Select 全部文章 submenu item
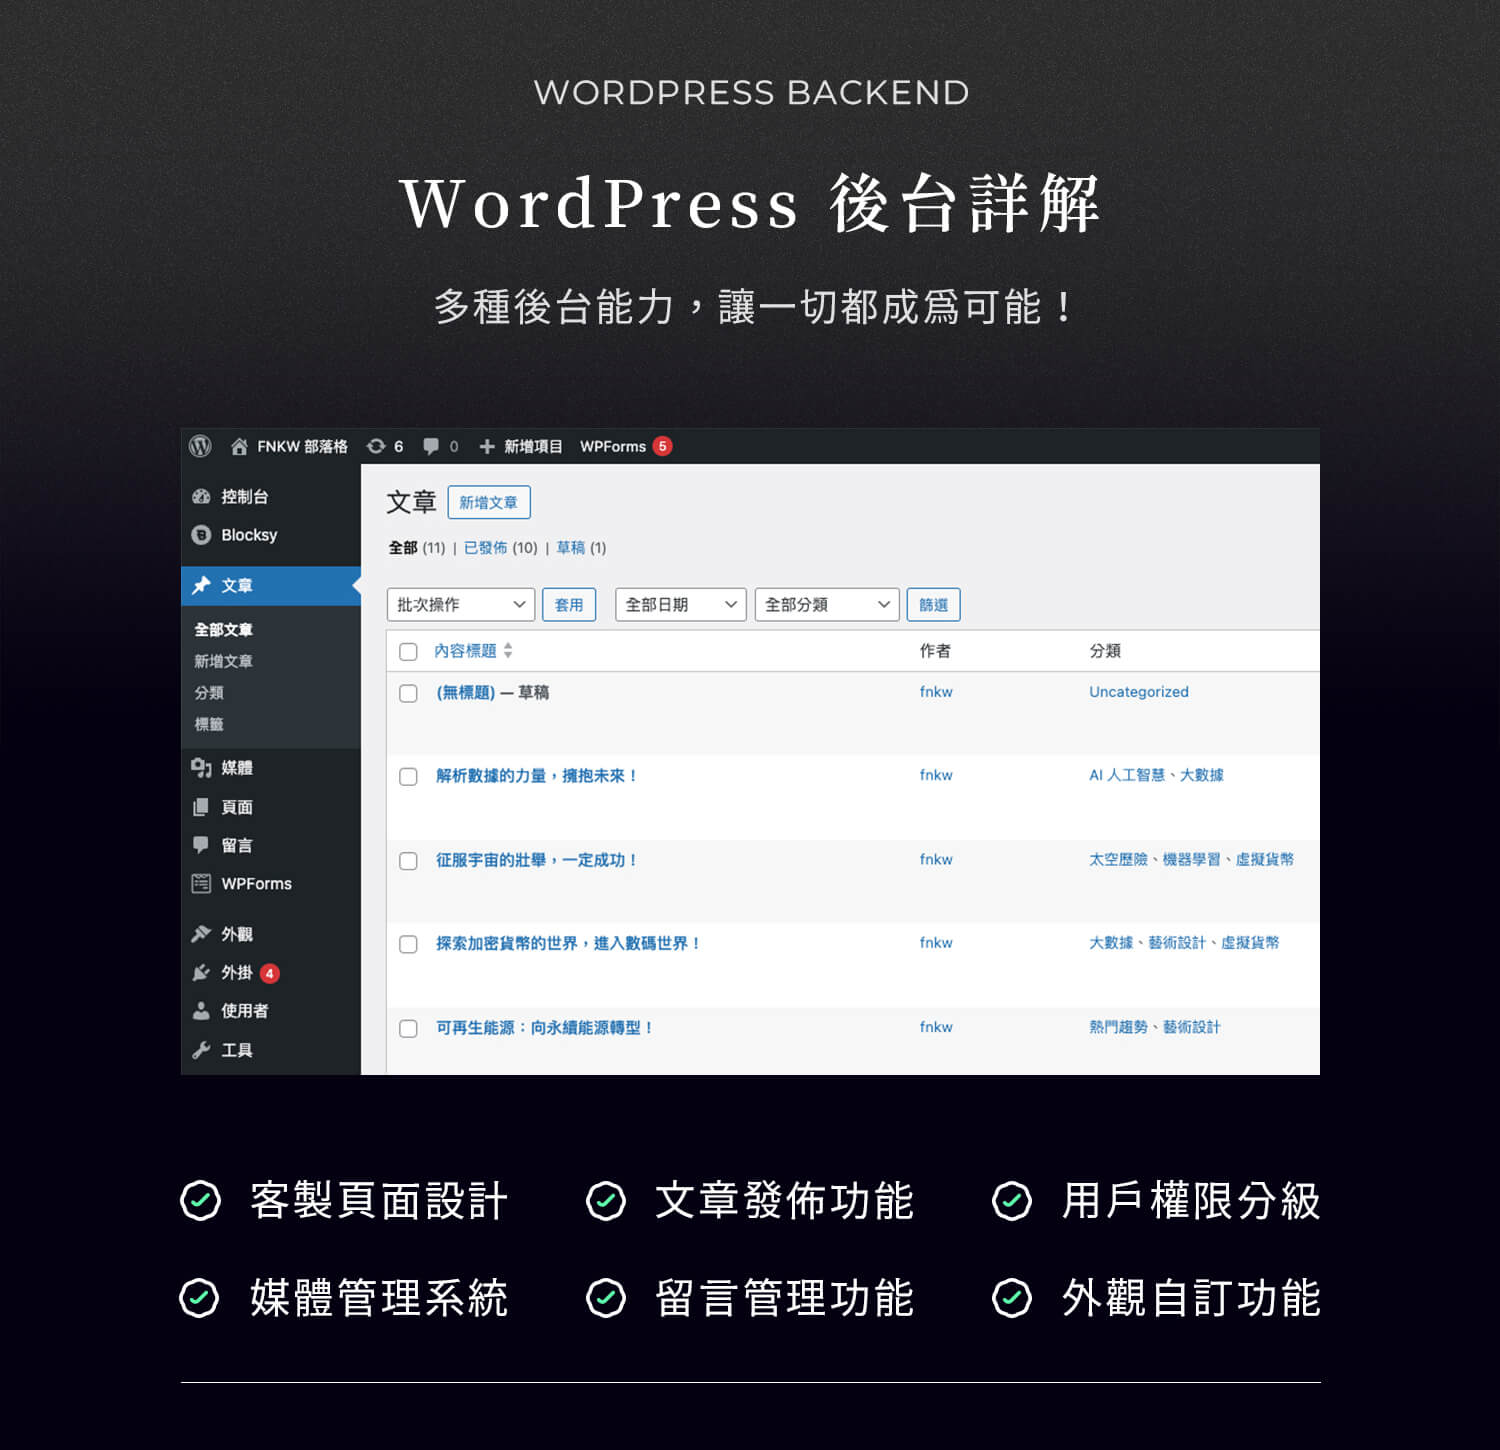 click(223, 629)
